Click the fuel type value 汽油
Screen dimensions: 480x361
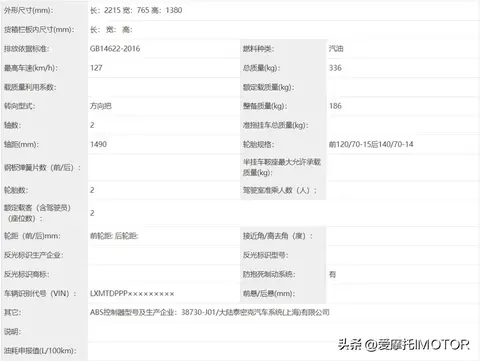336,49
